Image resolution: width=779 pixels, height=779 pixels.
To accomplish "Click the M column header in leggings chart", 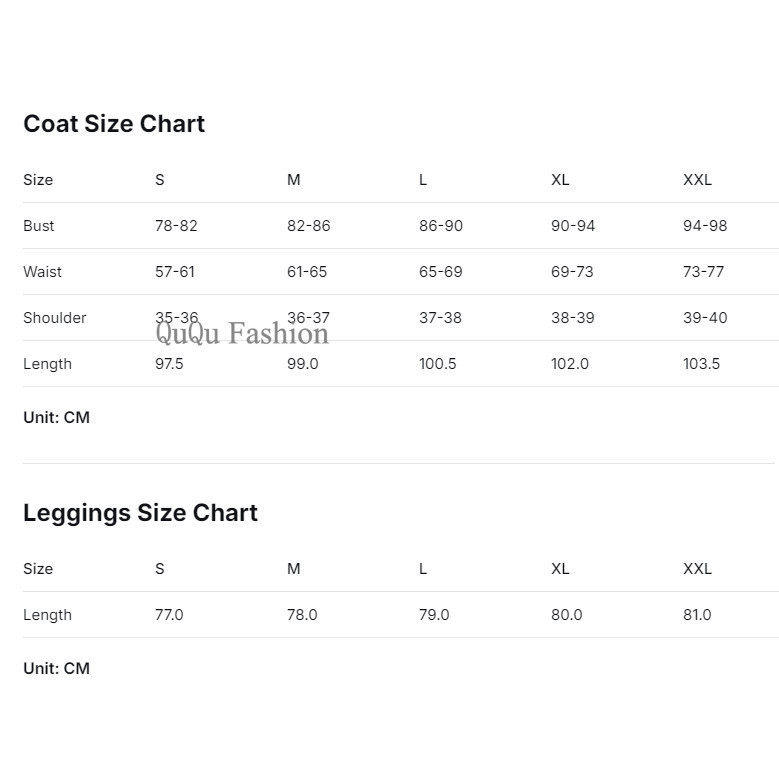I will click(294, 569).
